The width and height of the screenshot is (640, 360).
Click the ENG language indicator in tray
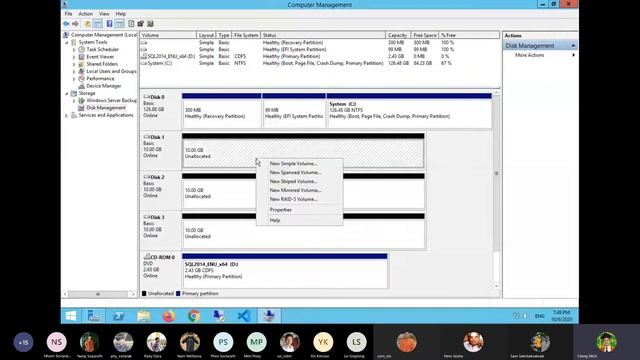(540, 316)
